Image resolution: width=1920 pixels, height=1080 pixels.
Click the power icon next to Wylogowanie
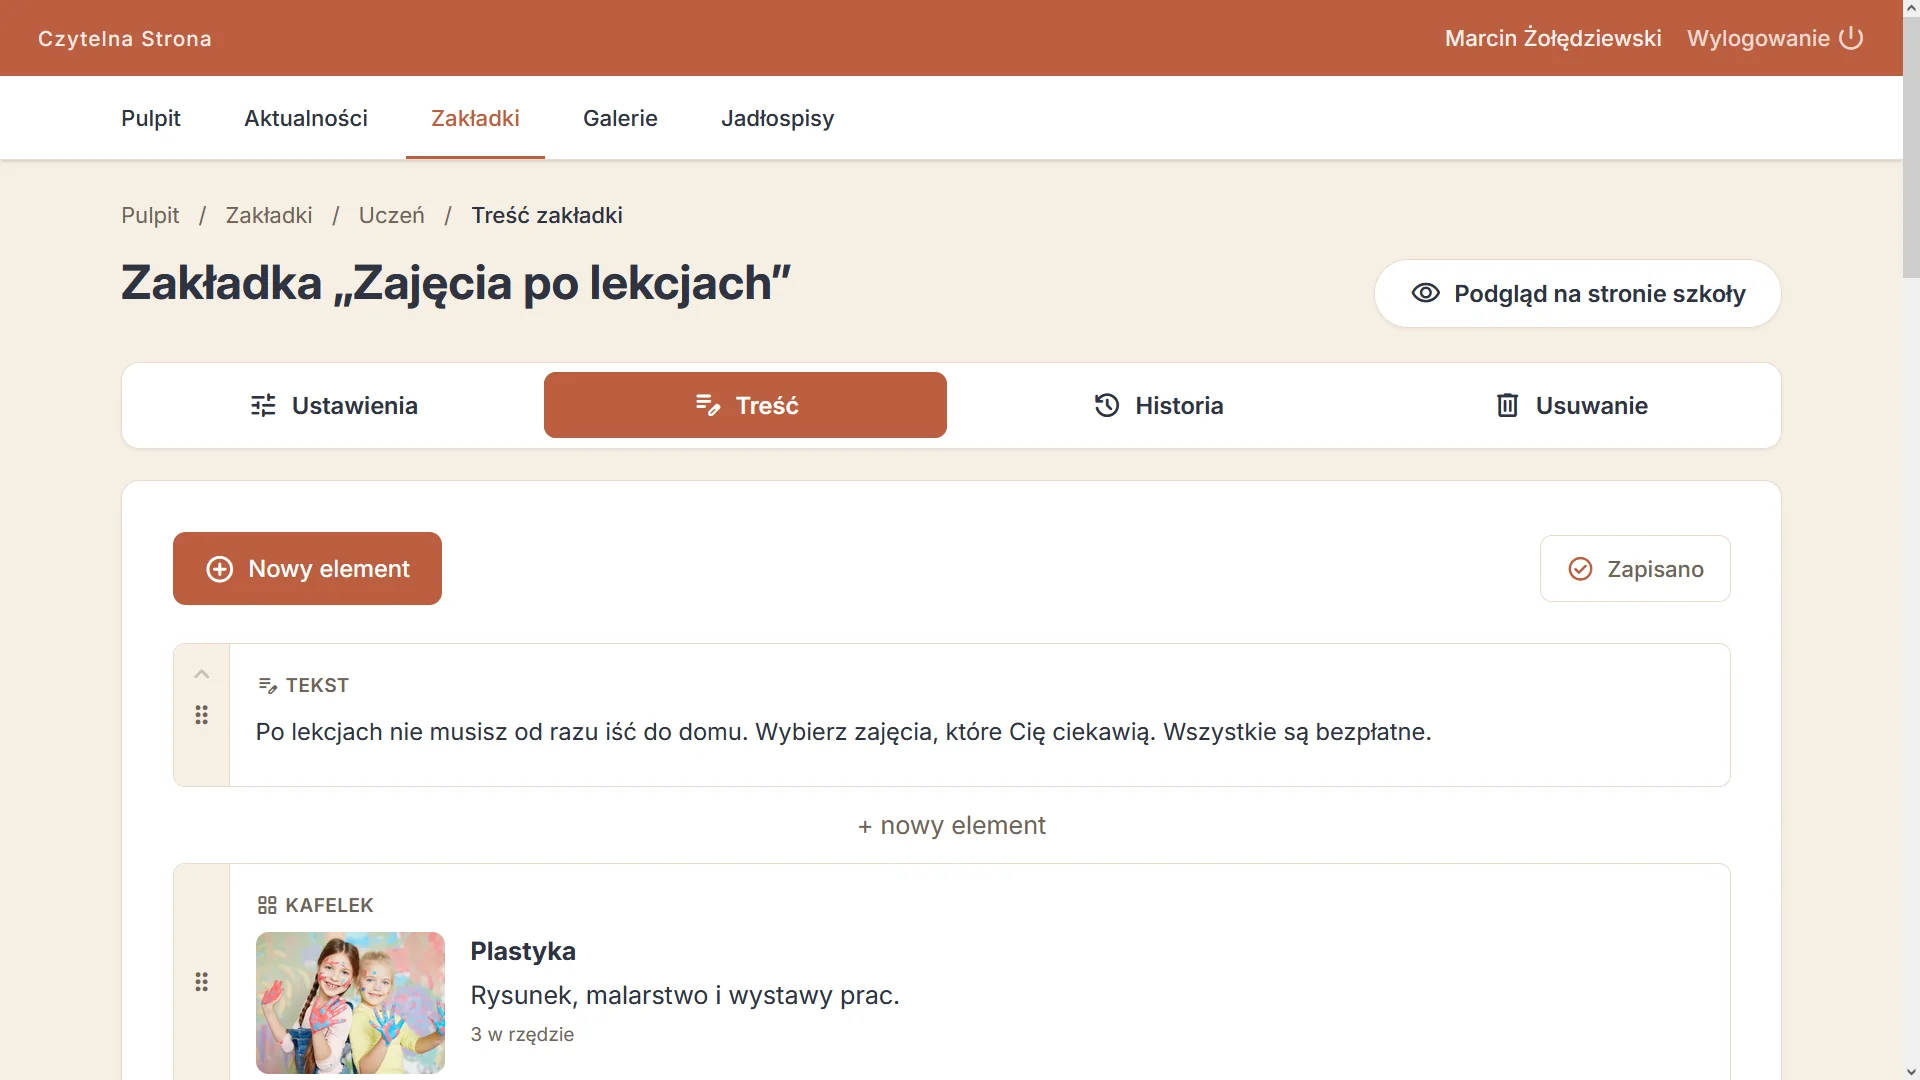coord(1851,38)
